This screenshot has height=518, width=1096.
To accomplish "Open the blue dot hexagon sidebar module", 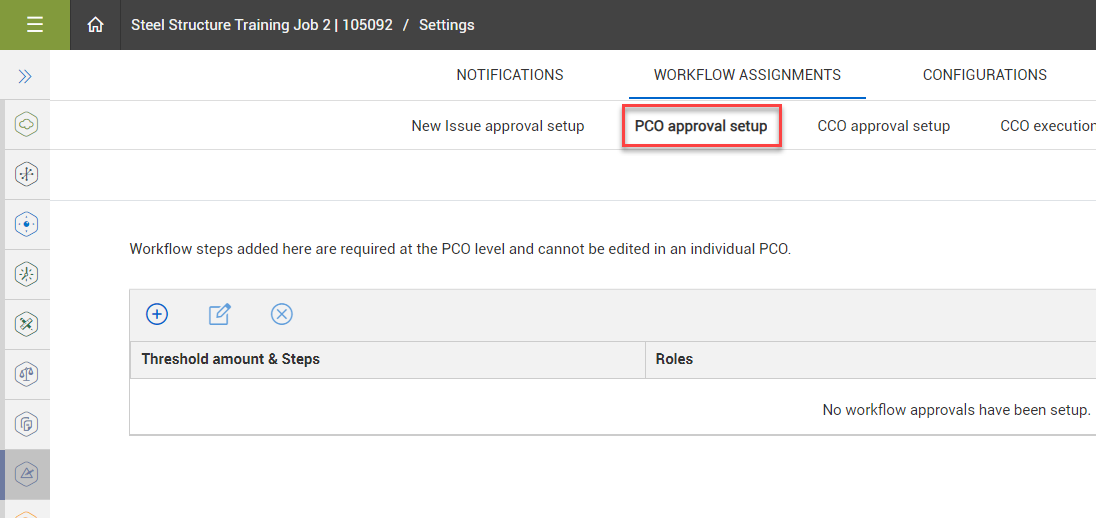I will coord(27,224).
